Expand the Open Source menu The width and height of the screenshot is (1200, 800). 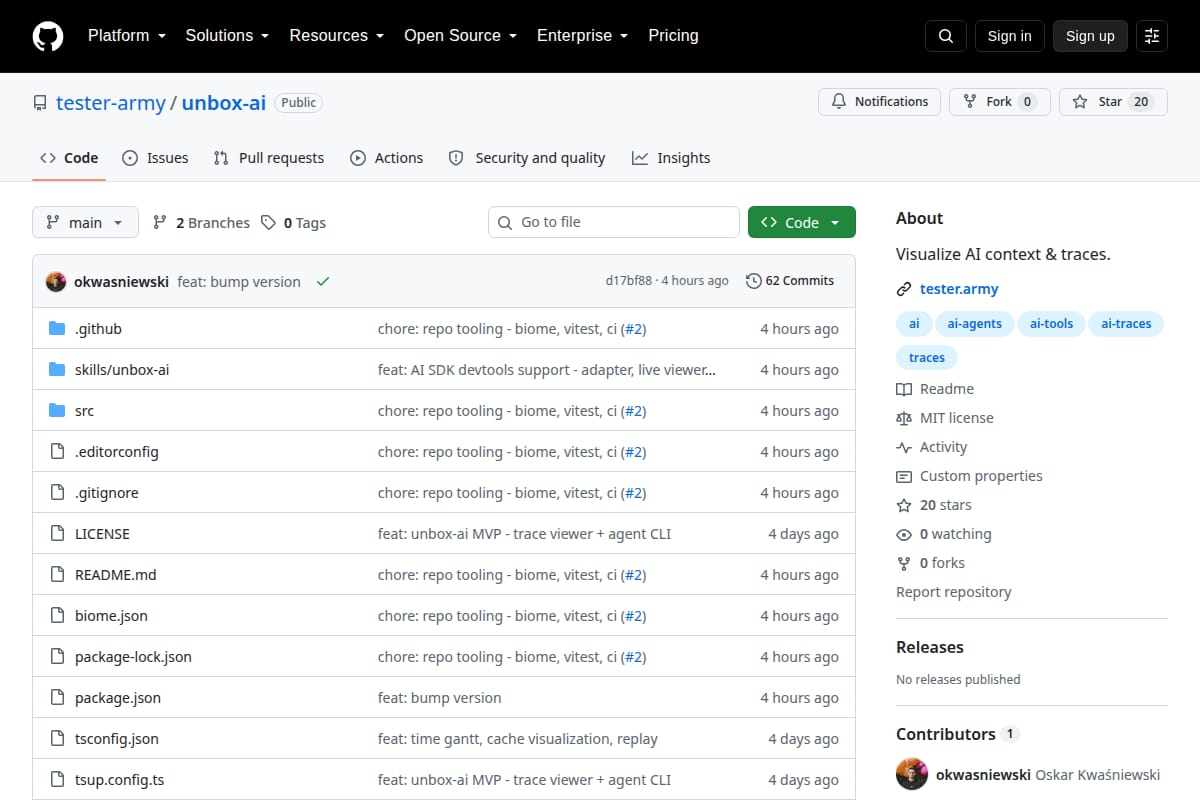pyautogui.click(x=460, y=36)
